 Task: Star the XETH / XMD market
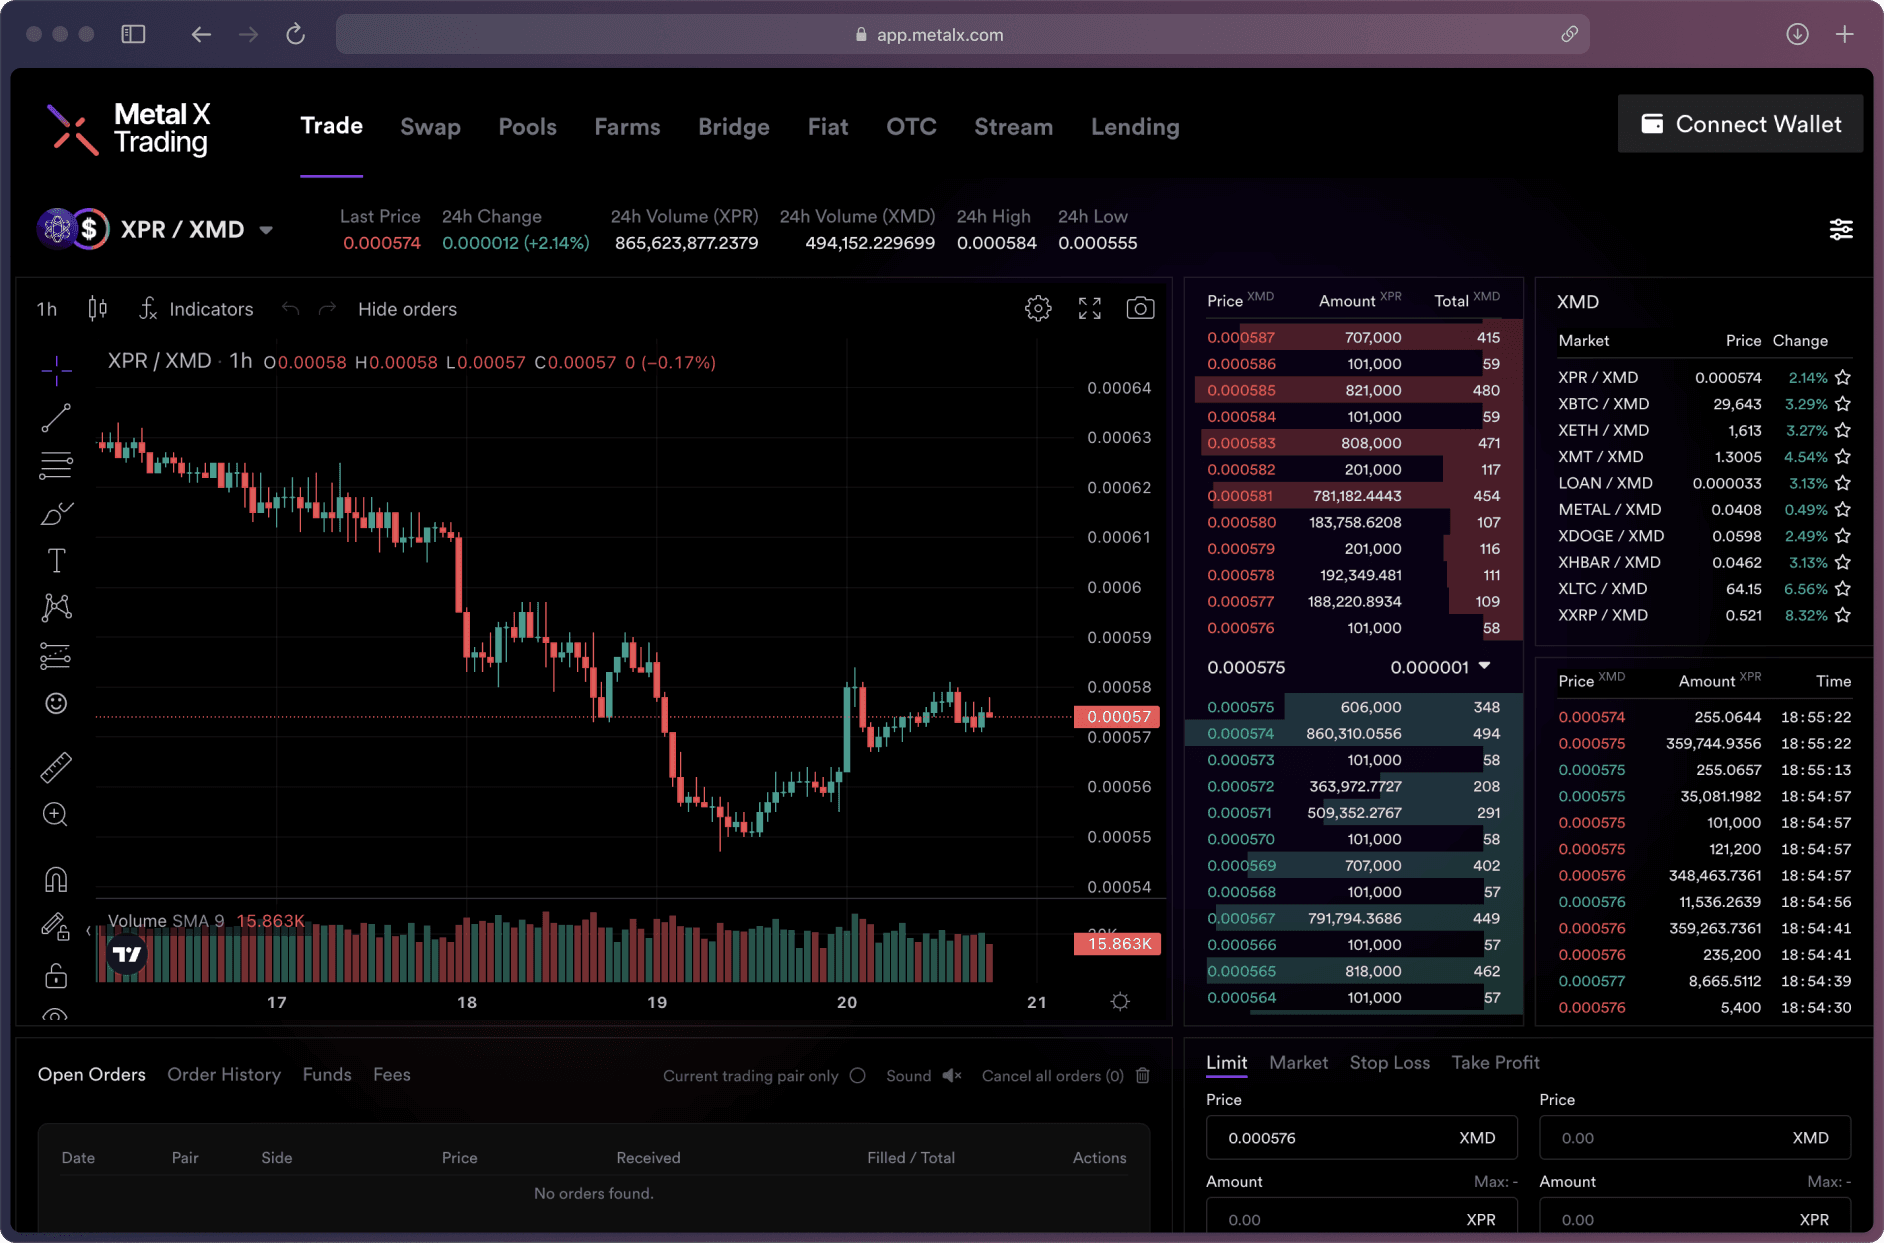tap(1843, 431)
